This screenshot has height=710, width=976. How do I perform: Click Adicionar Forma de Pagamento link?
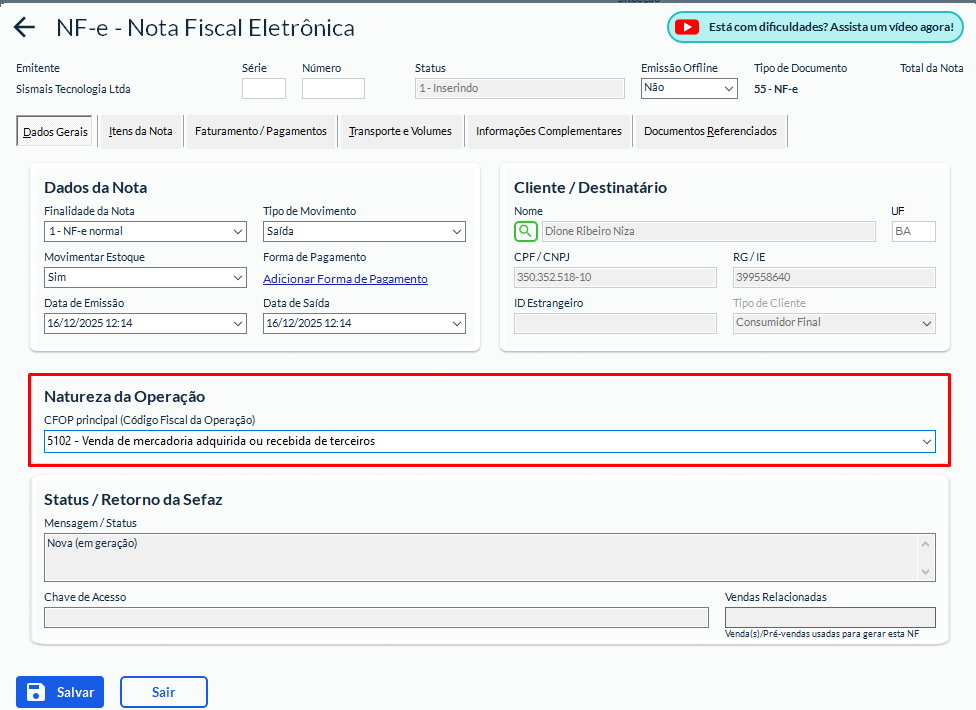point(345,279)
